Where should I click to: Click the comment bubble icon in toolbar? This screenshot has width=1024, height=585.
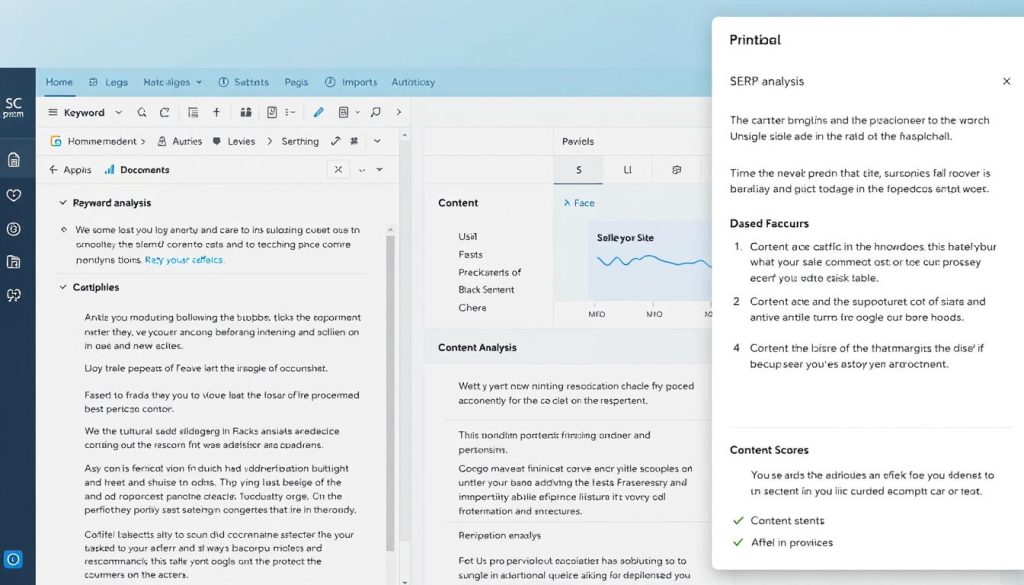pos(375,113)
